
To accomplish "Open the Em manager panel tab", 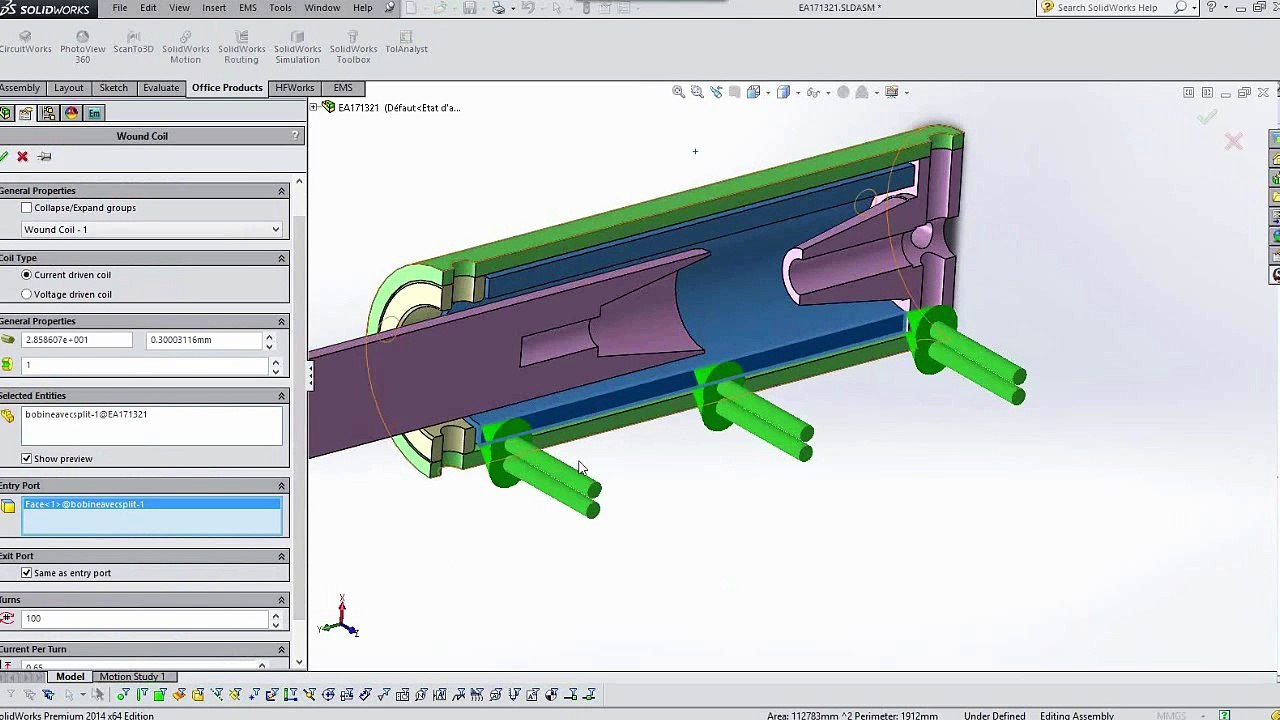I will click(94, 113).
